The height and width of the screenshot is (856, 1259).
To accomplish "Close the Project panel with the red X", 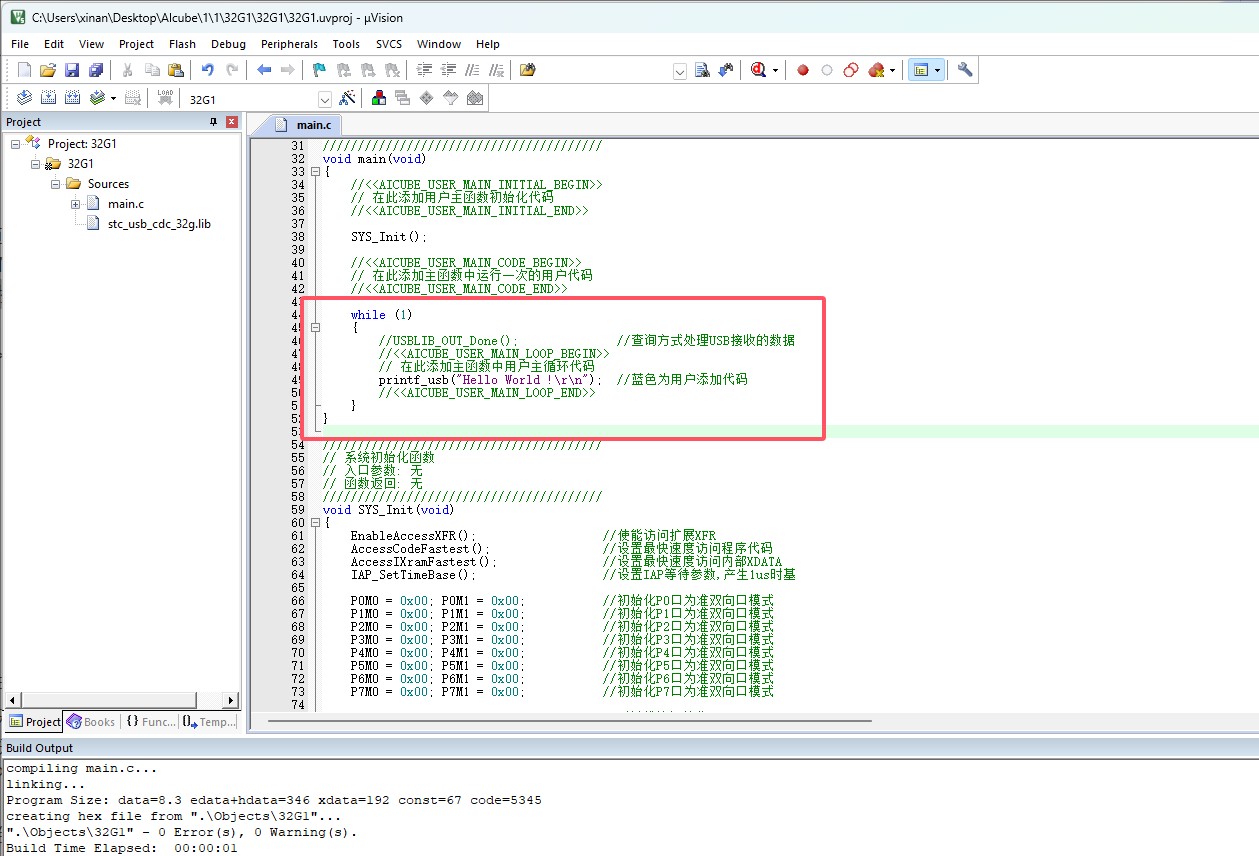I will pyautogui.click(x=232, y=122).
